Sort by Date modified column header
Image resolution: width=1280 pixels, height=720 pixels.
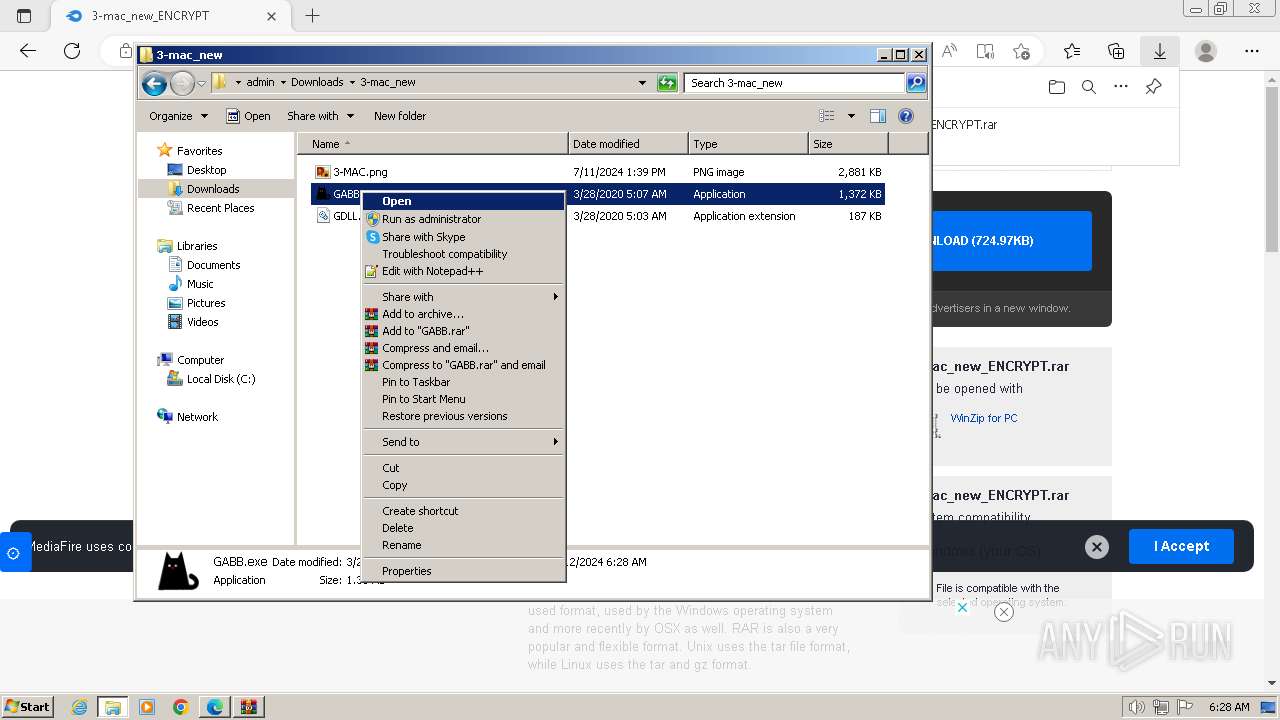tap(628, 144)
